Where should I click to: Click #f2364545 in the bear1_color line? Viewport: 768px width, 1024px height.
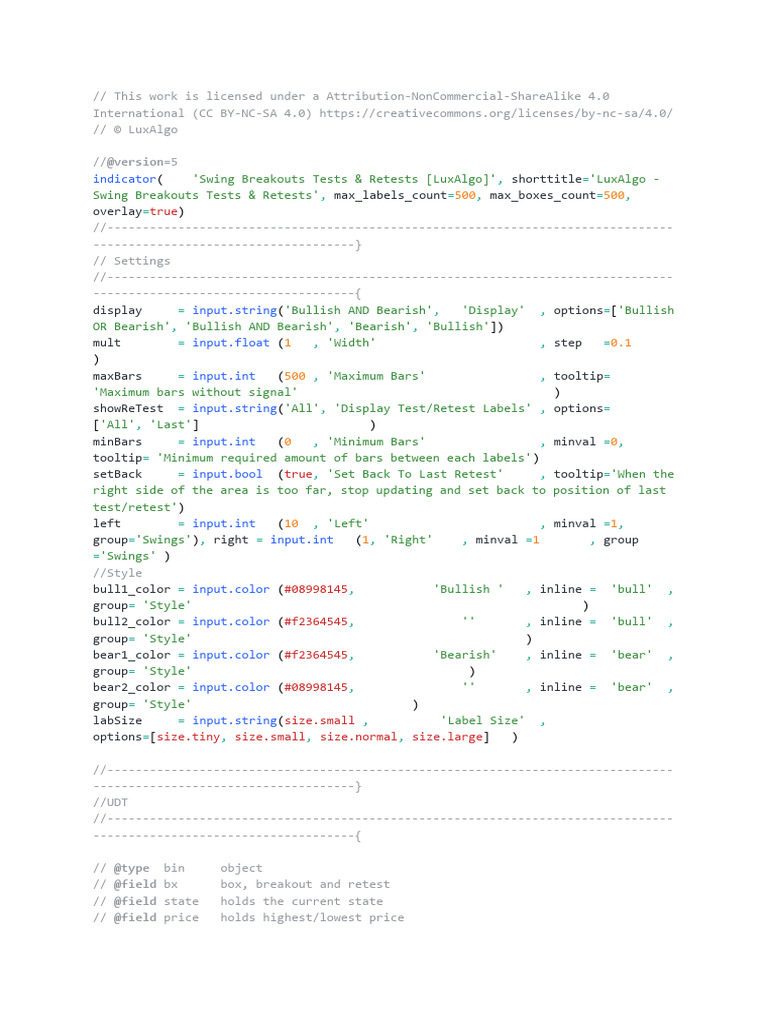316,655
